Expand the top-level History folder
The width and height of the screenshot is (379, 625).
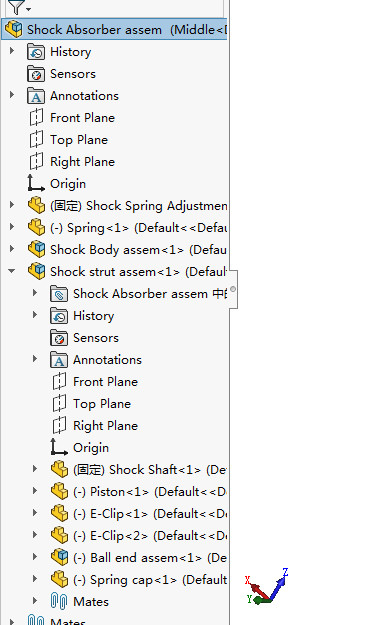[x=12, y=51]
